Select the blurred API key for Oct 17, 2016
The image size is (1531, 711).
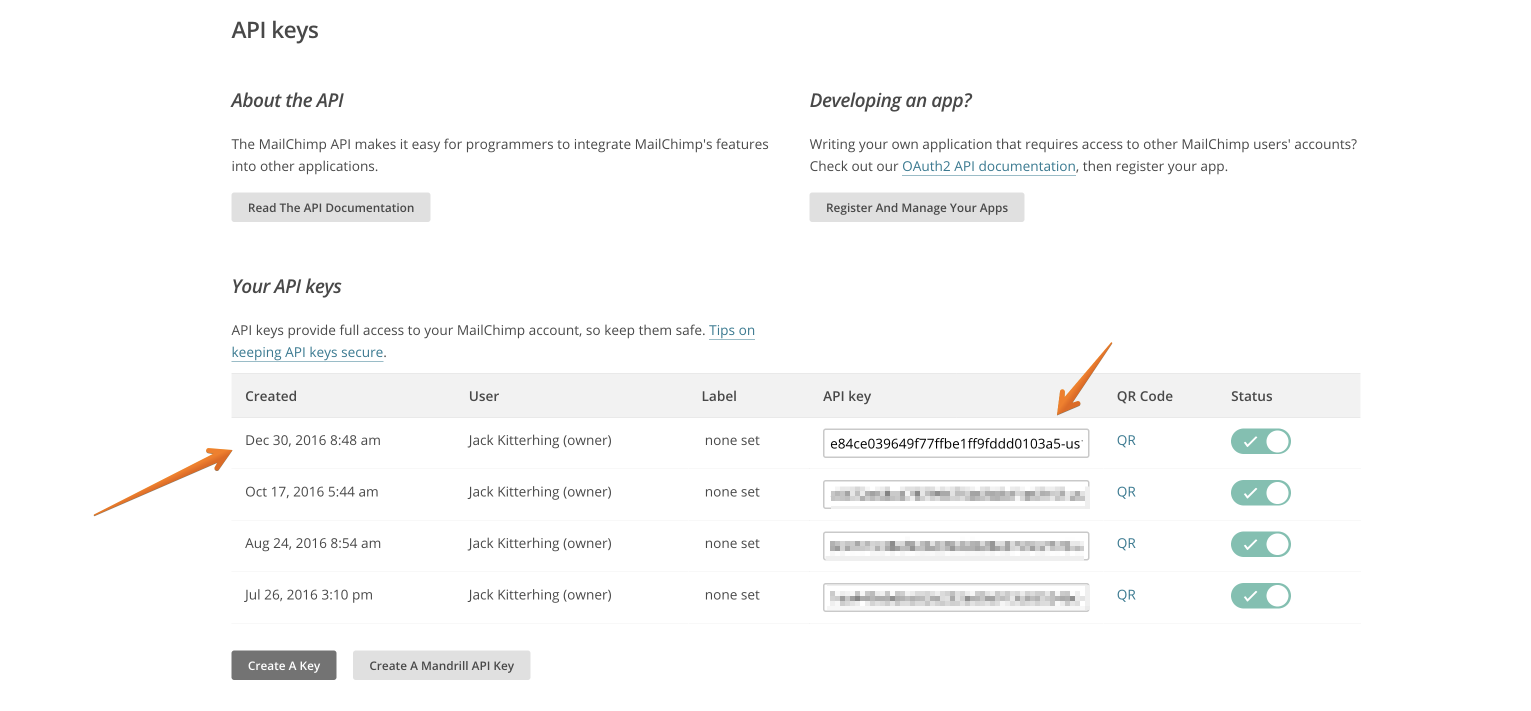click(956, 494)
